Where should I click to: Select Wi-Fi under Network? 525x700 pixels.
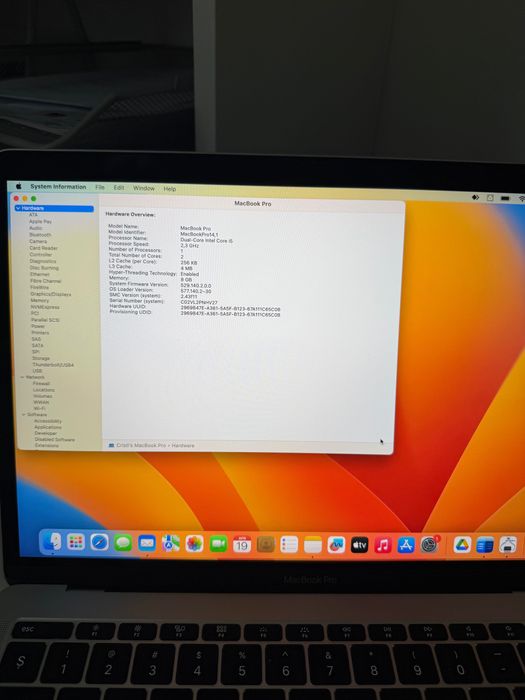click(x=39, y=408)
